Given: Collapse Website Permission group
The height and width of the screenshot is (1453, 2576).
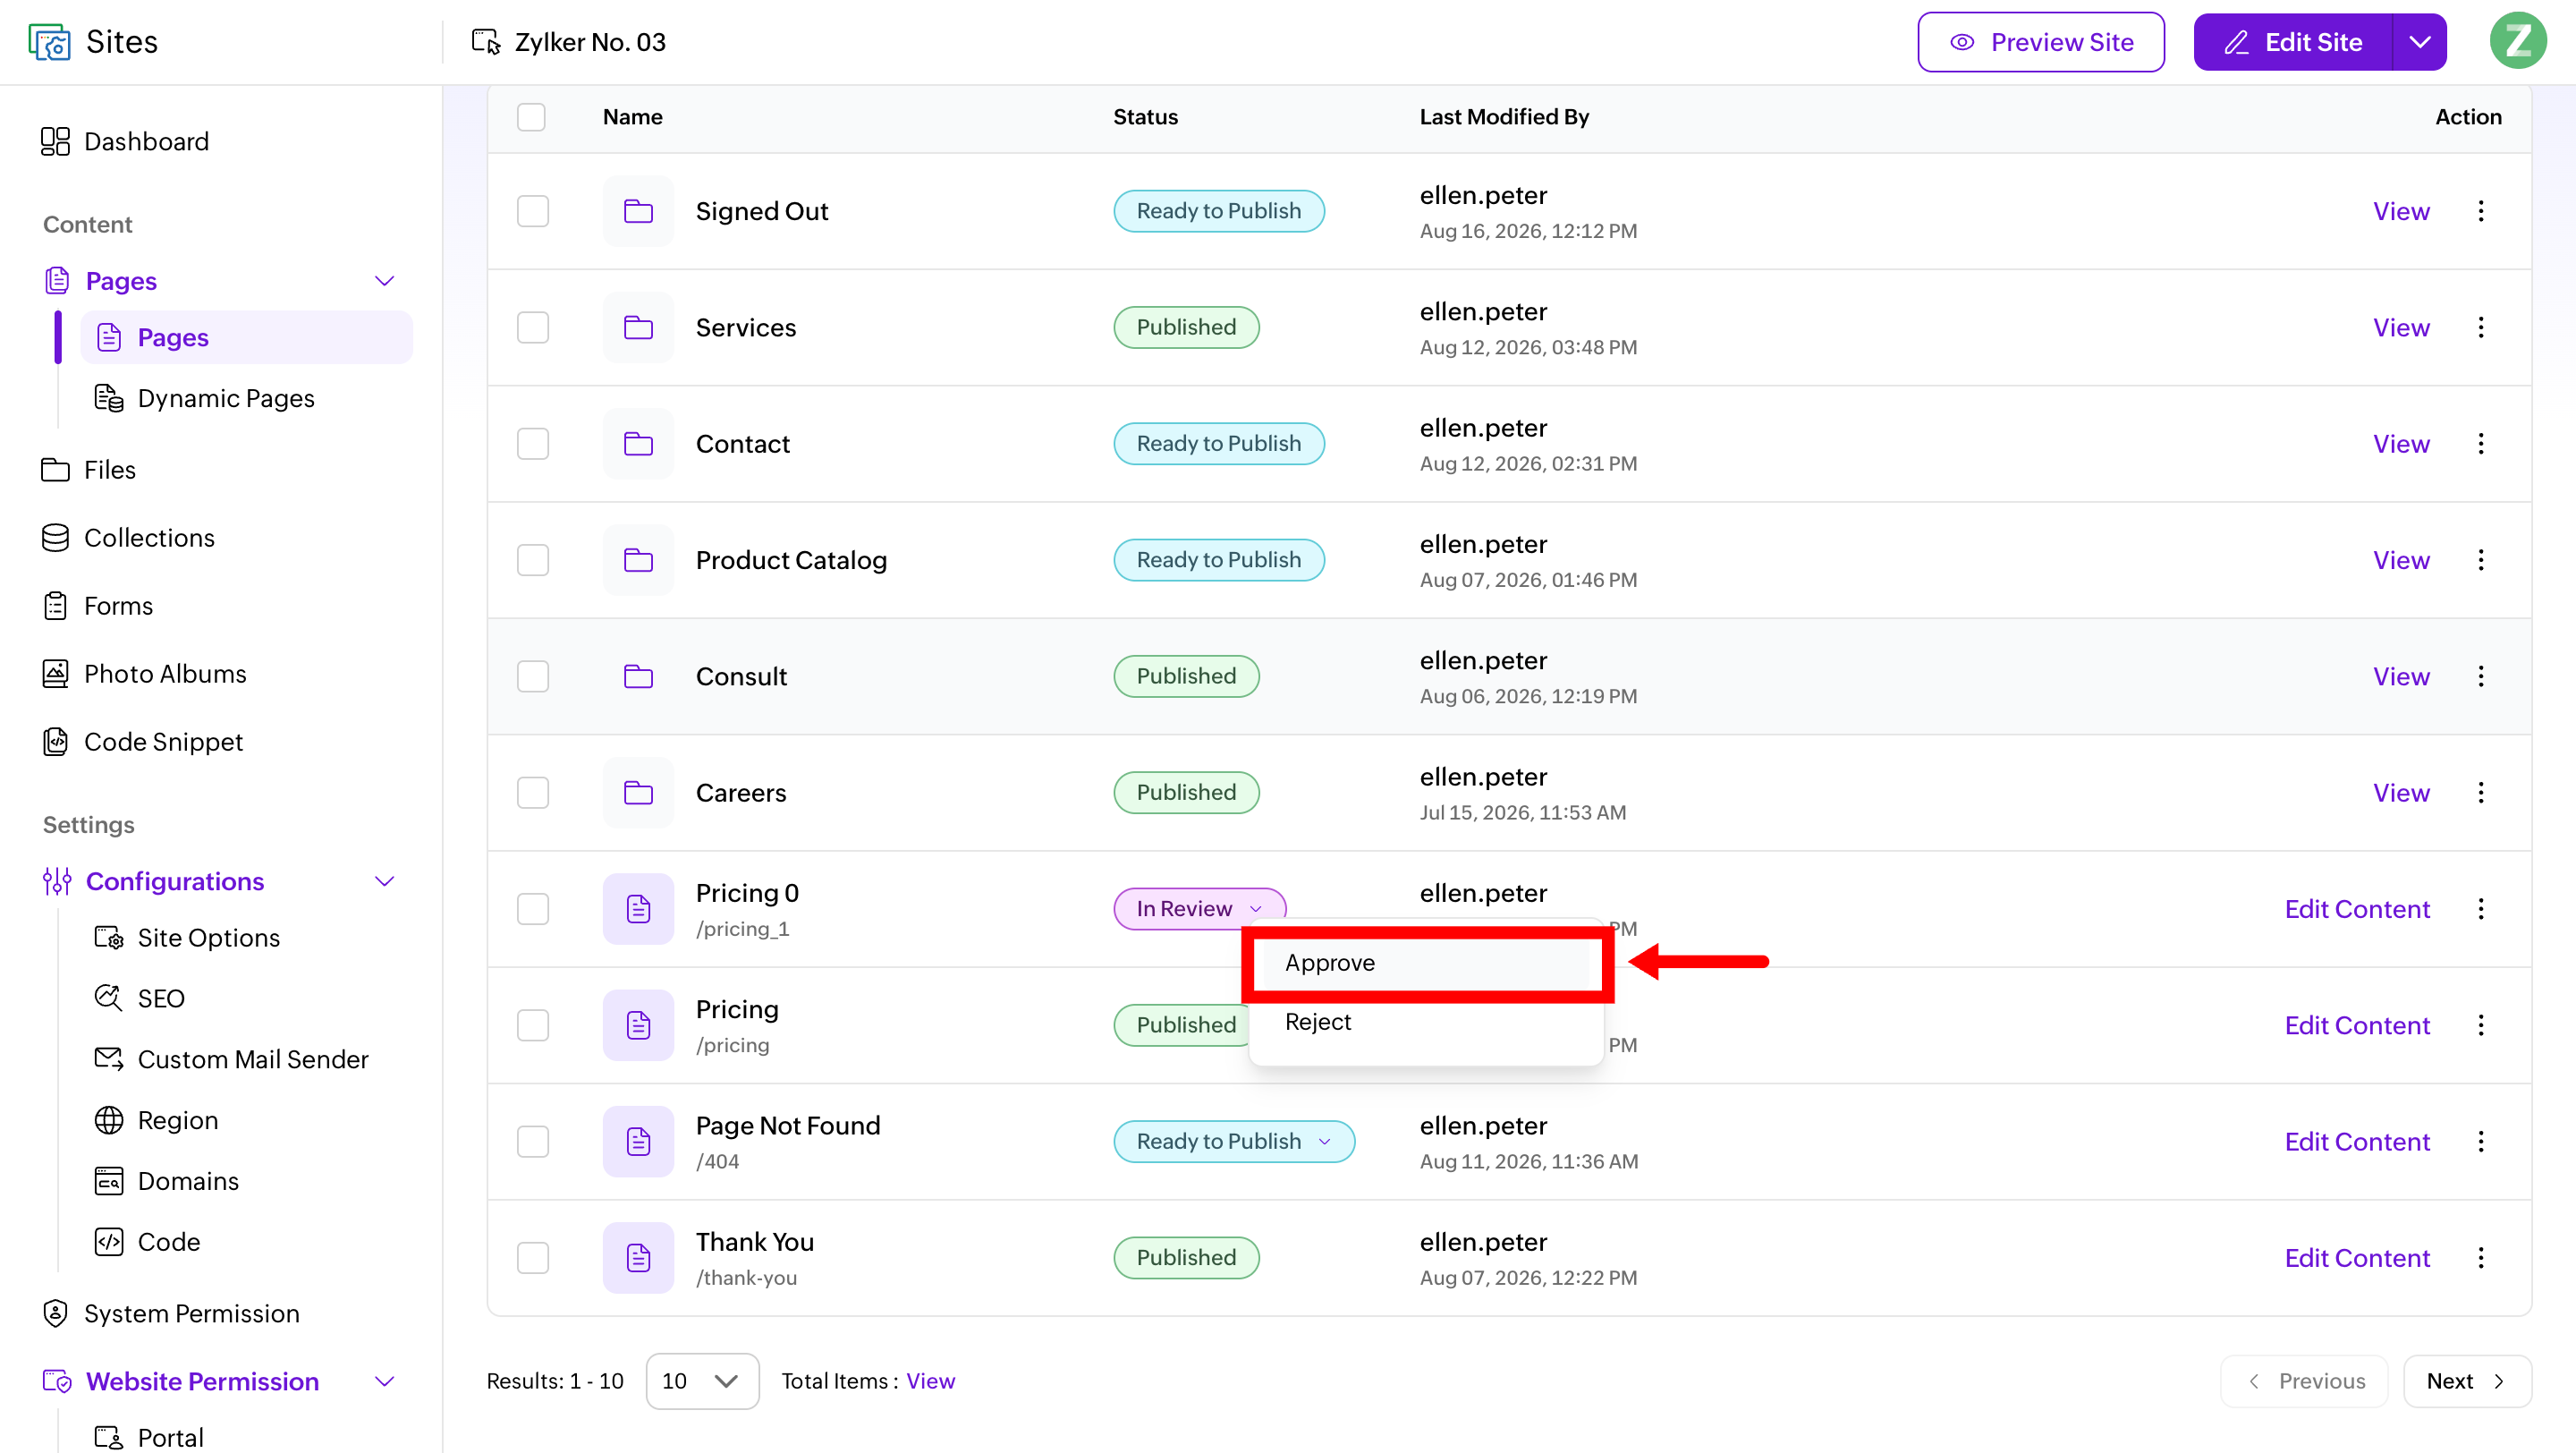Looking at the screenshot, I should point(384,1382).
